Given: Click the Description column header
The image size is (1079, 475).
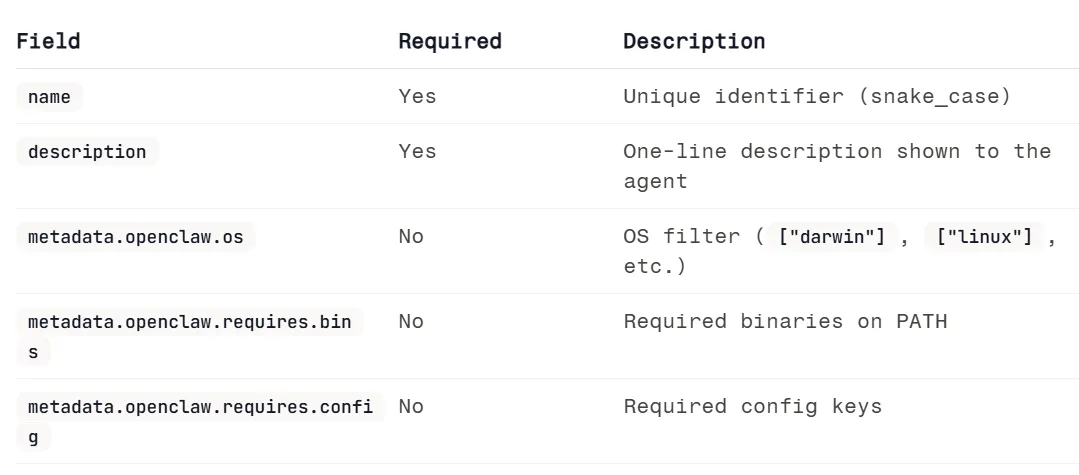Looking at the screenshot, I should (x=694, y=41).
